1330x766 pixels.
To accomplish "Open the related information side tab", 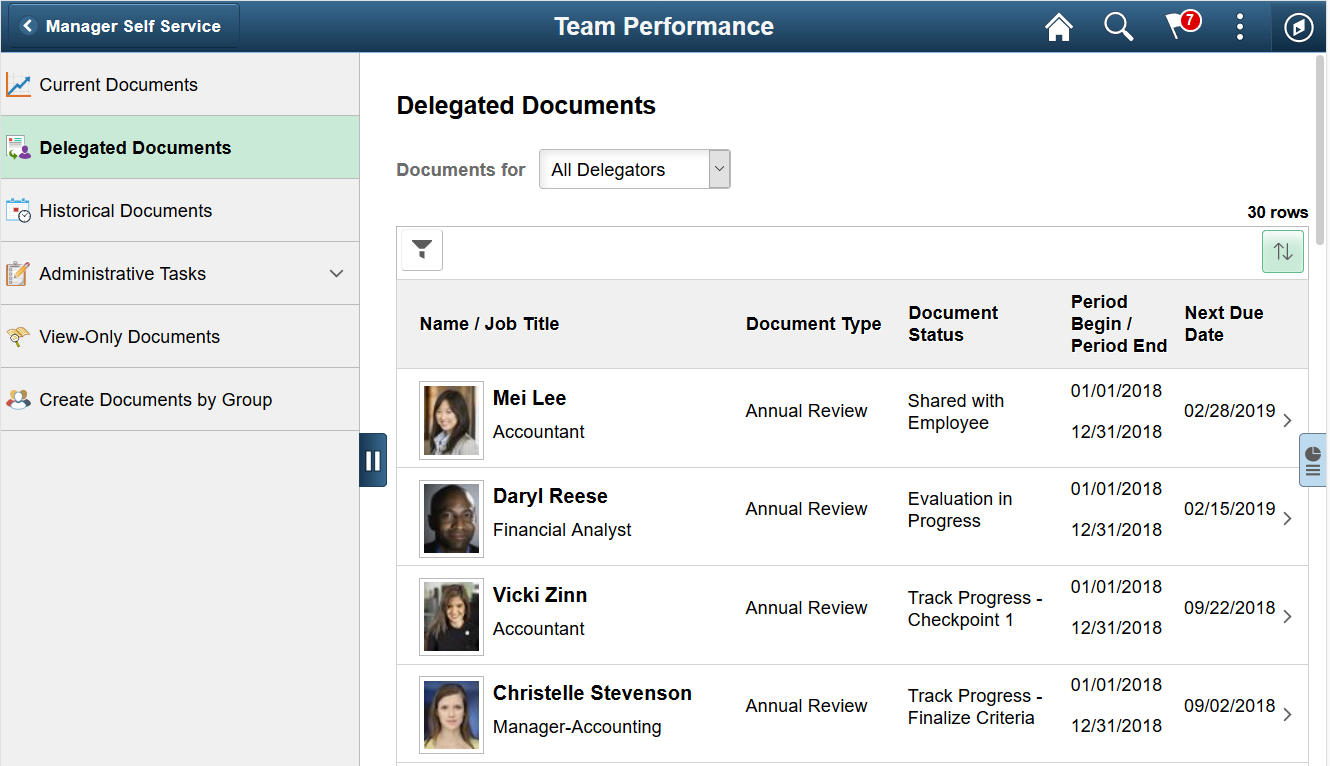I will point(1313,460).
